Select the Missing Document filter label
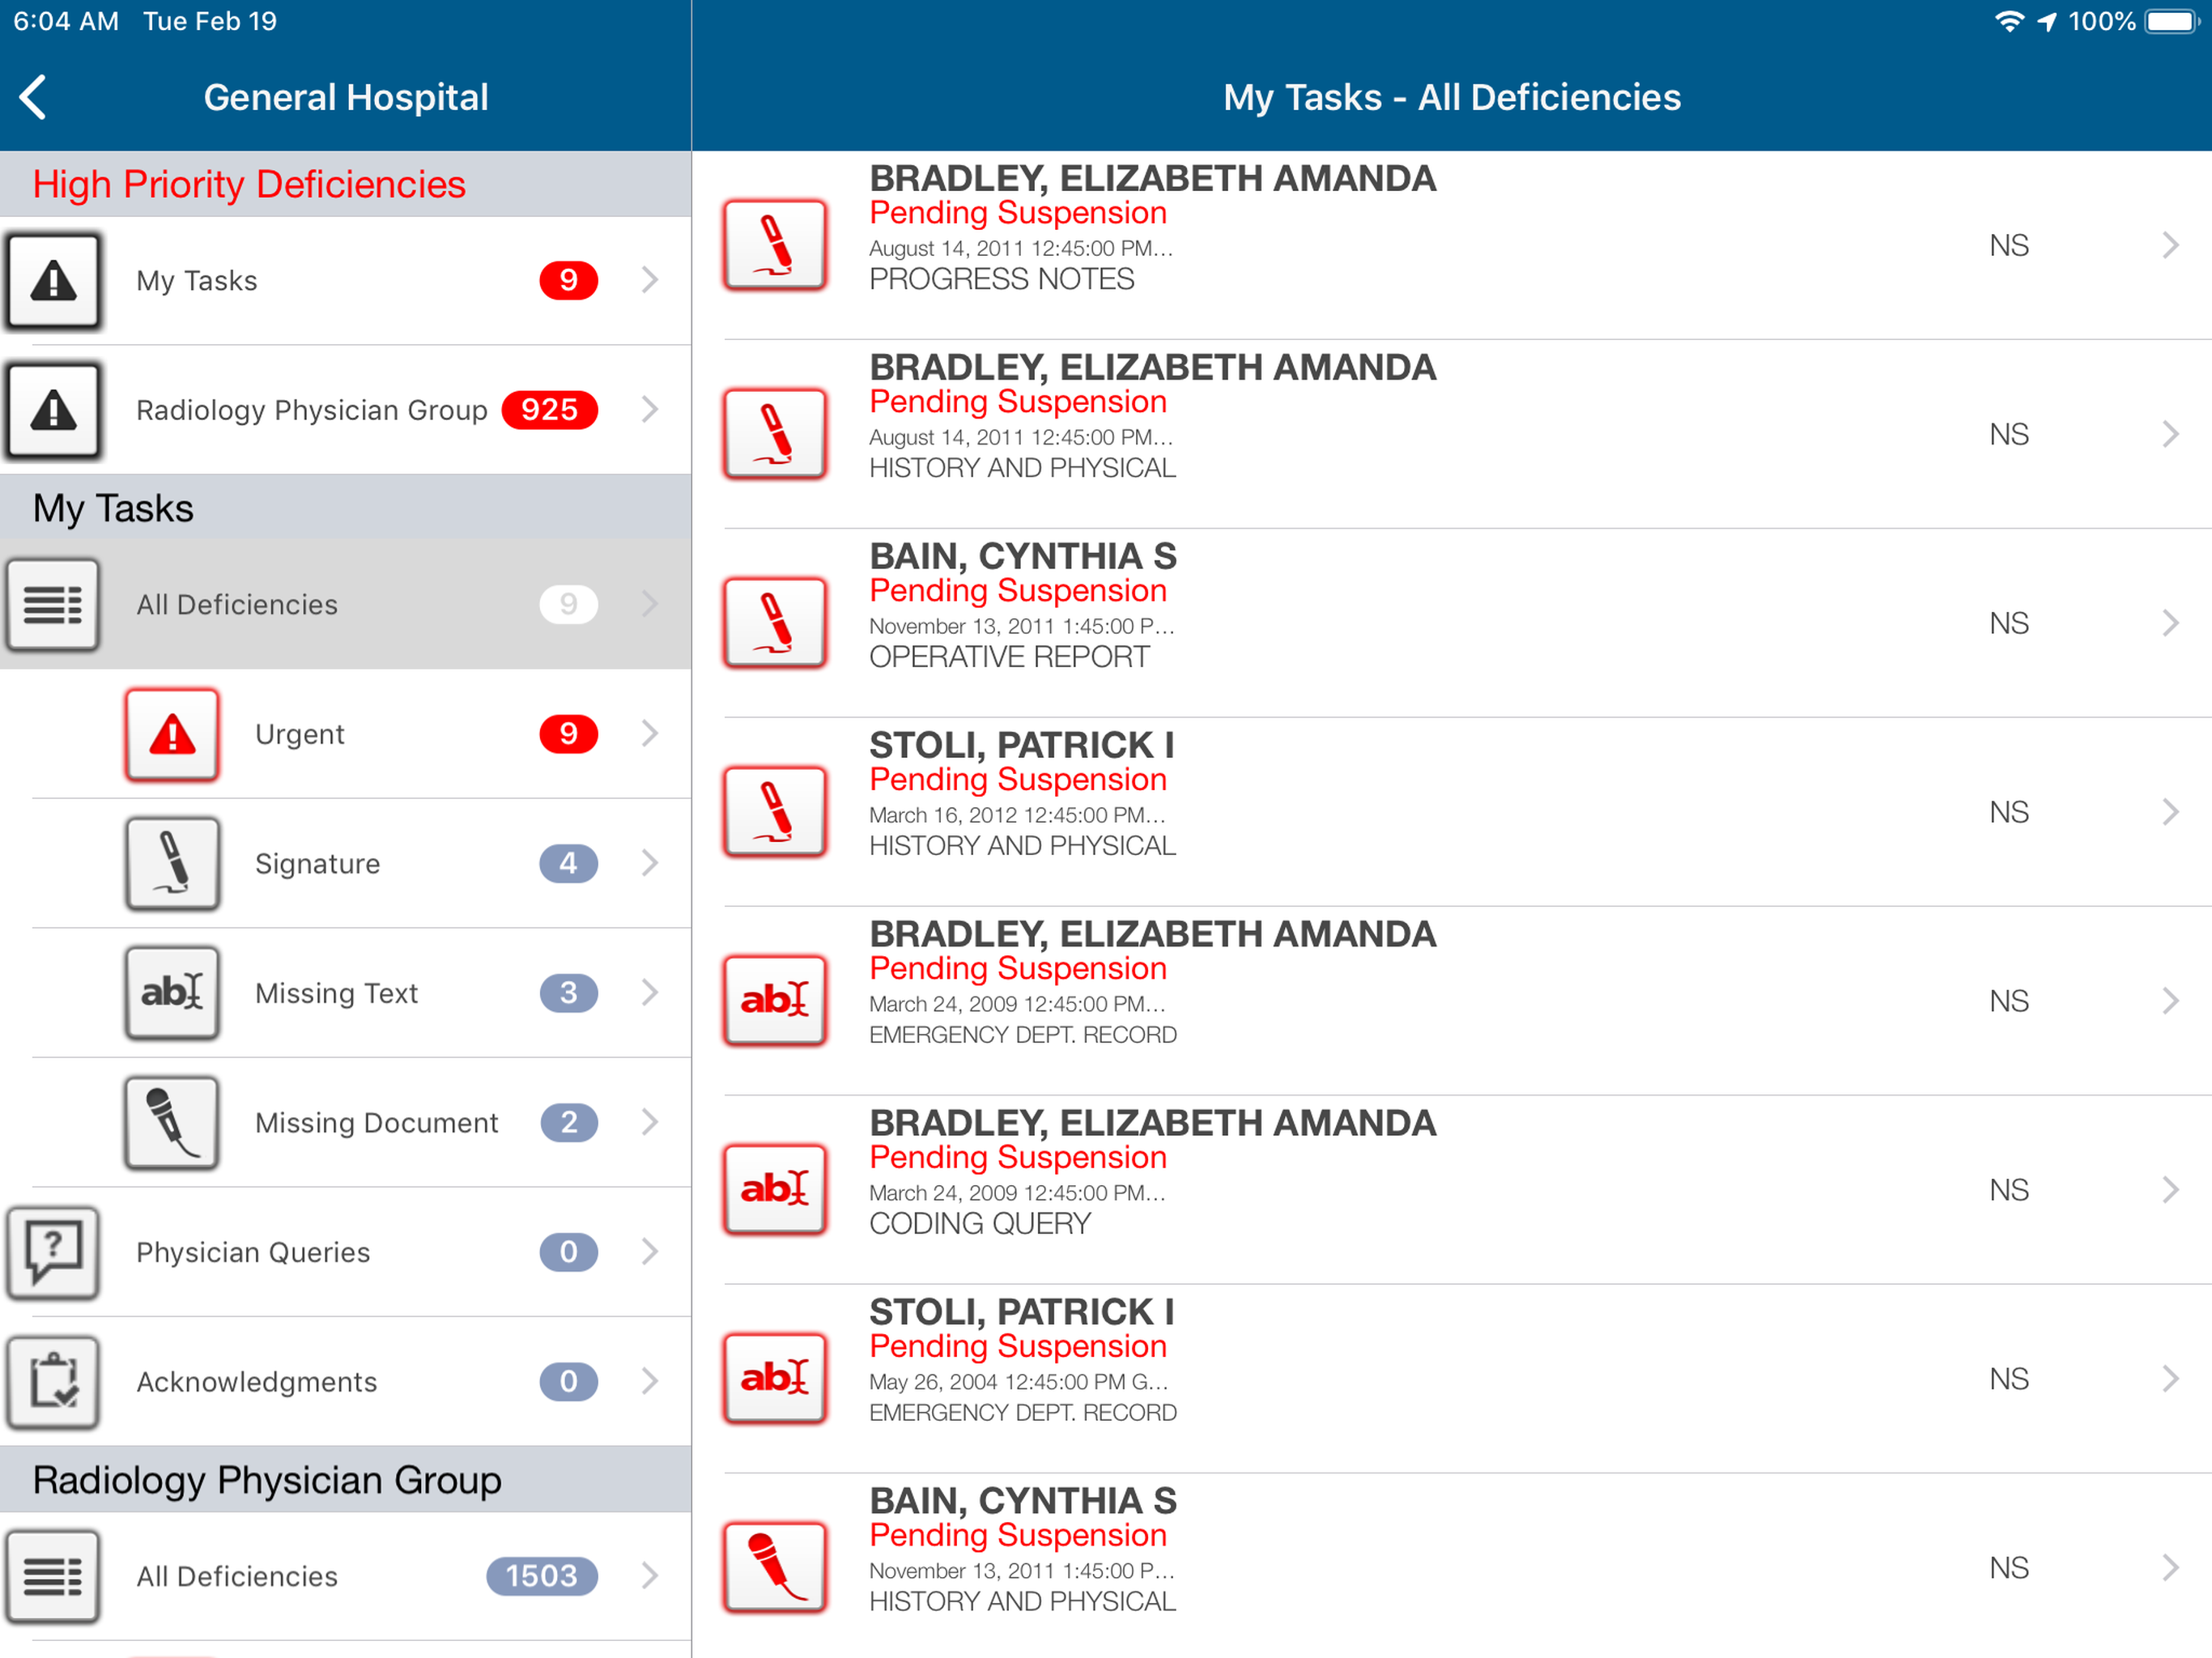The width and height of the screenshot is (2212, 1658). click(x=377, y=1123)
